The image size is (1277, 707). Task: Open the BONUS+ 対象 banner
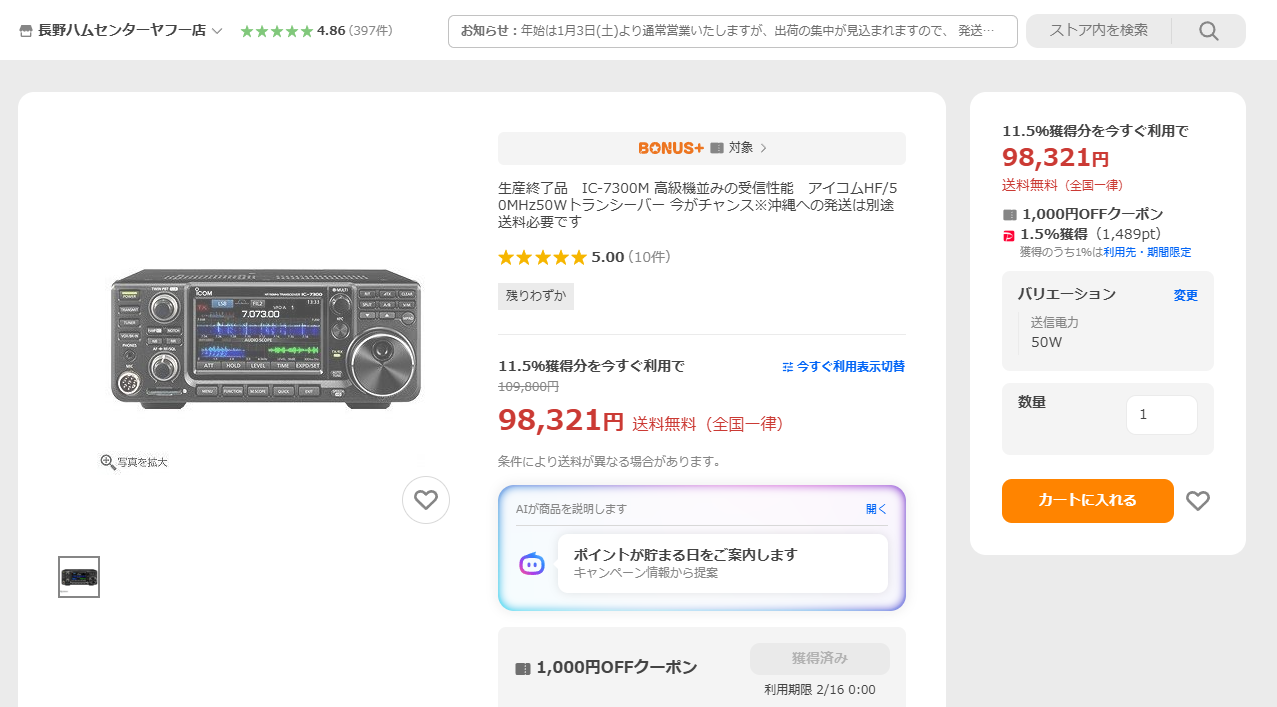(x=702, y=148)
